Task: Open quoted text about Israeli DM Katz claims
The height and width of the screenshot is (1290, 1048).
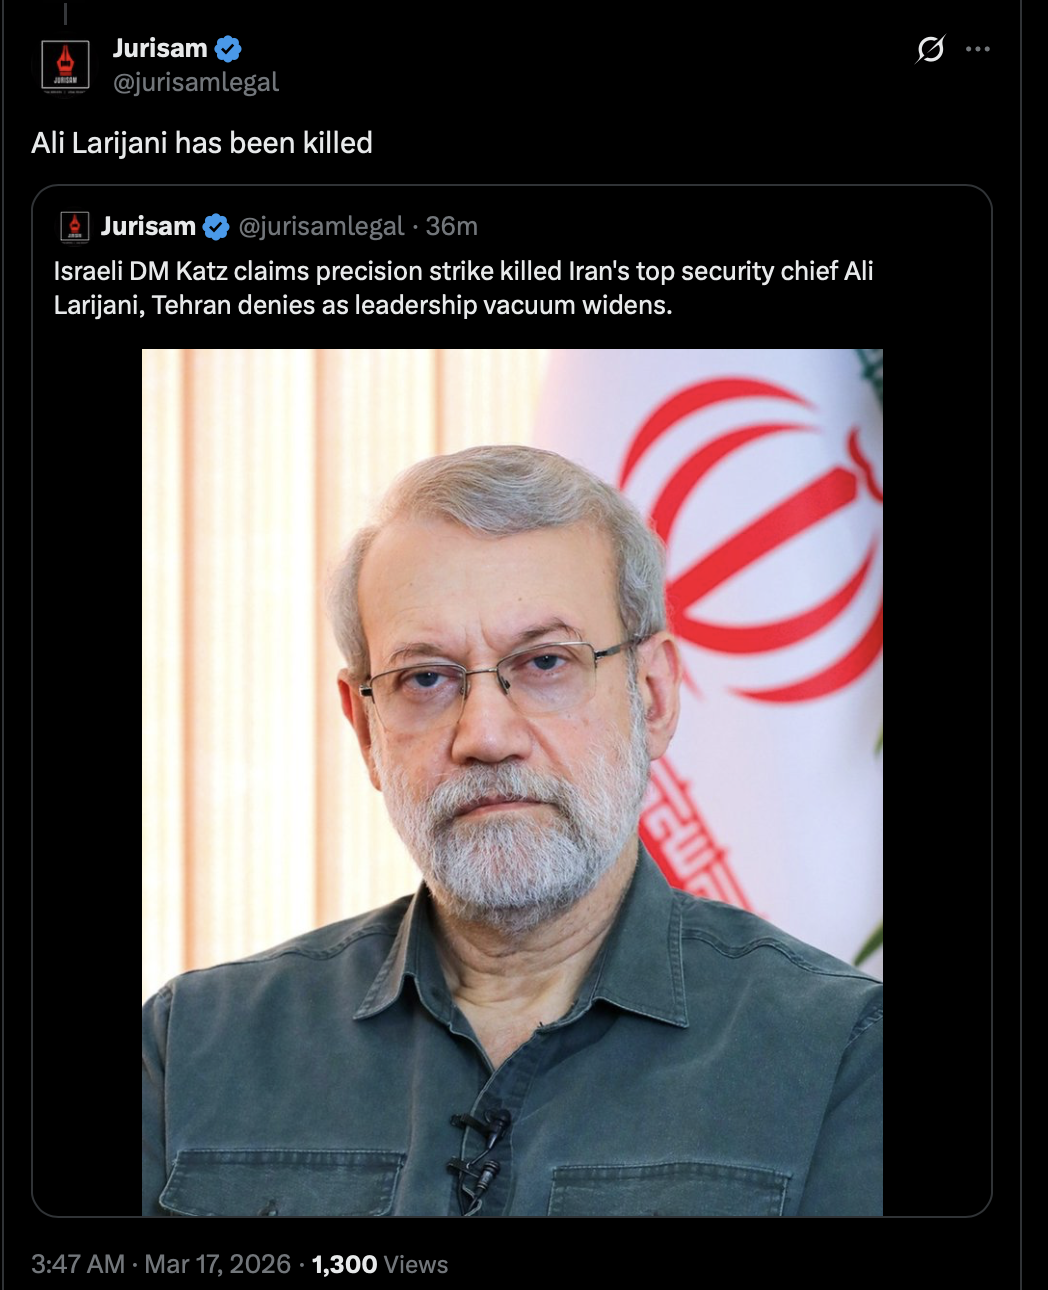Action: tap(464, 288)
